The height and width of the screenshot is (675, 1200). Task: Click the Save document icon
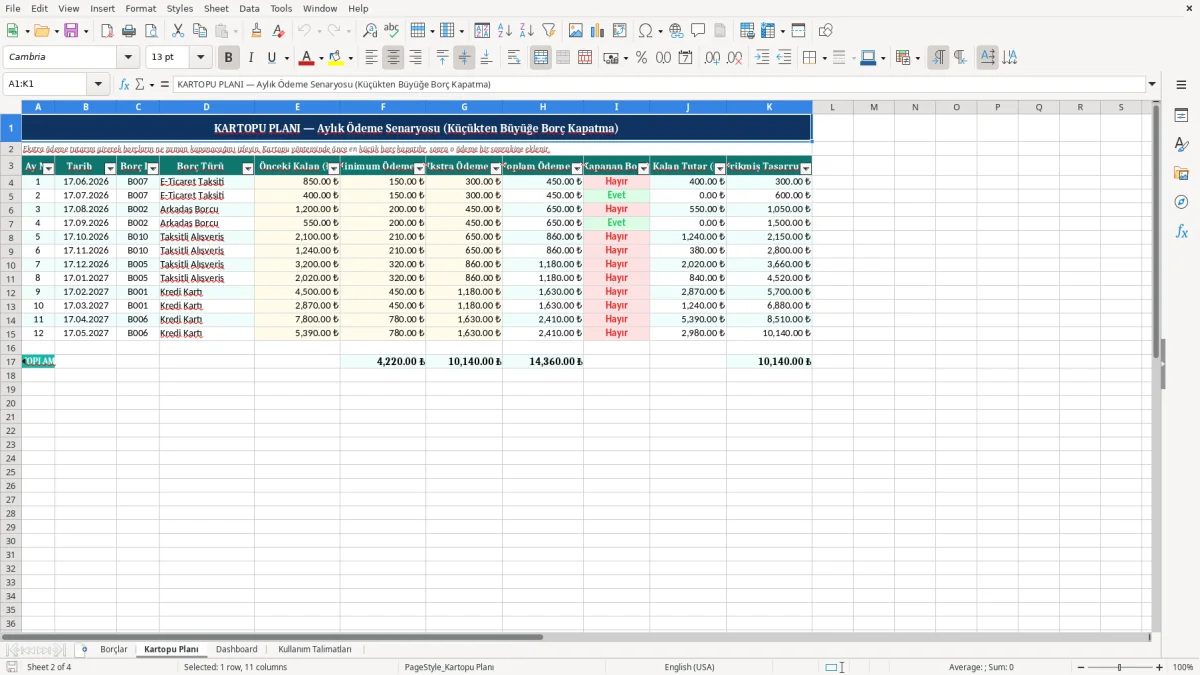pos(71,31)
